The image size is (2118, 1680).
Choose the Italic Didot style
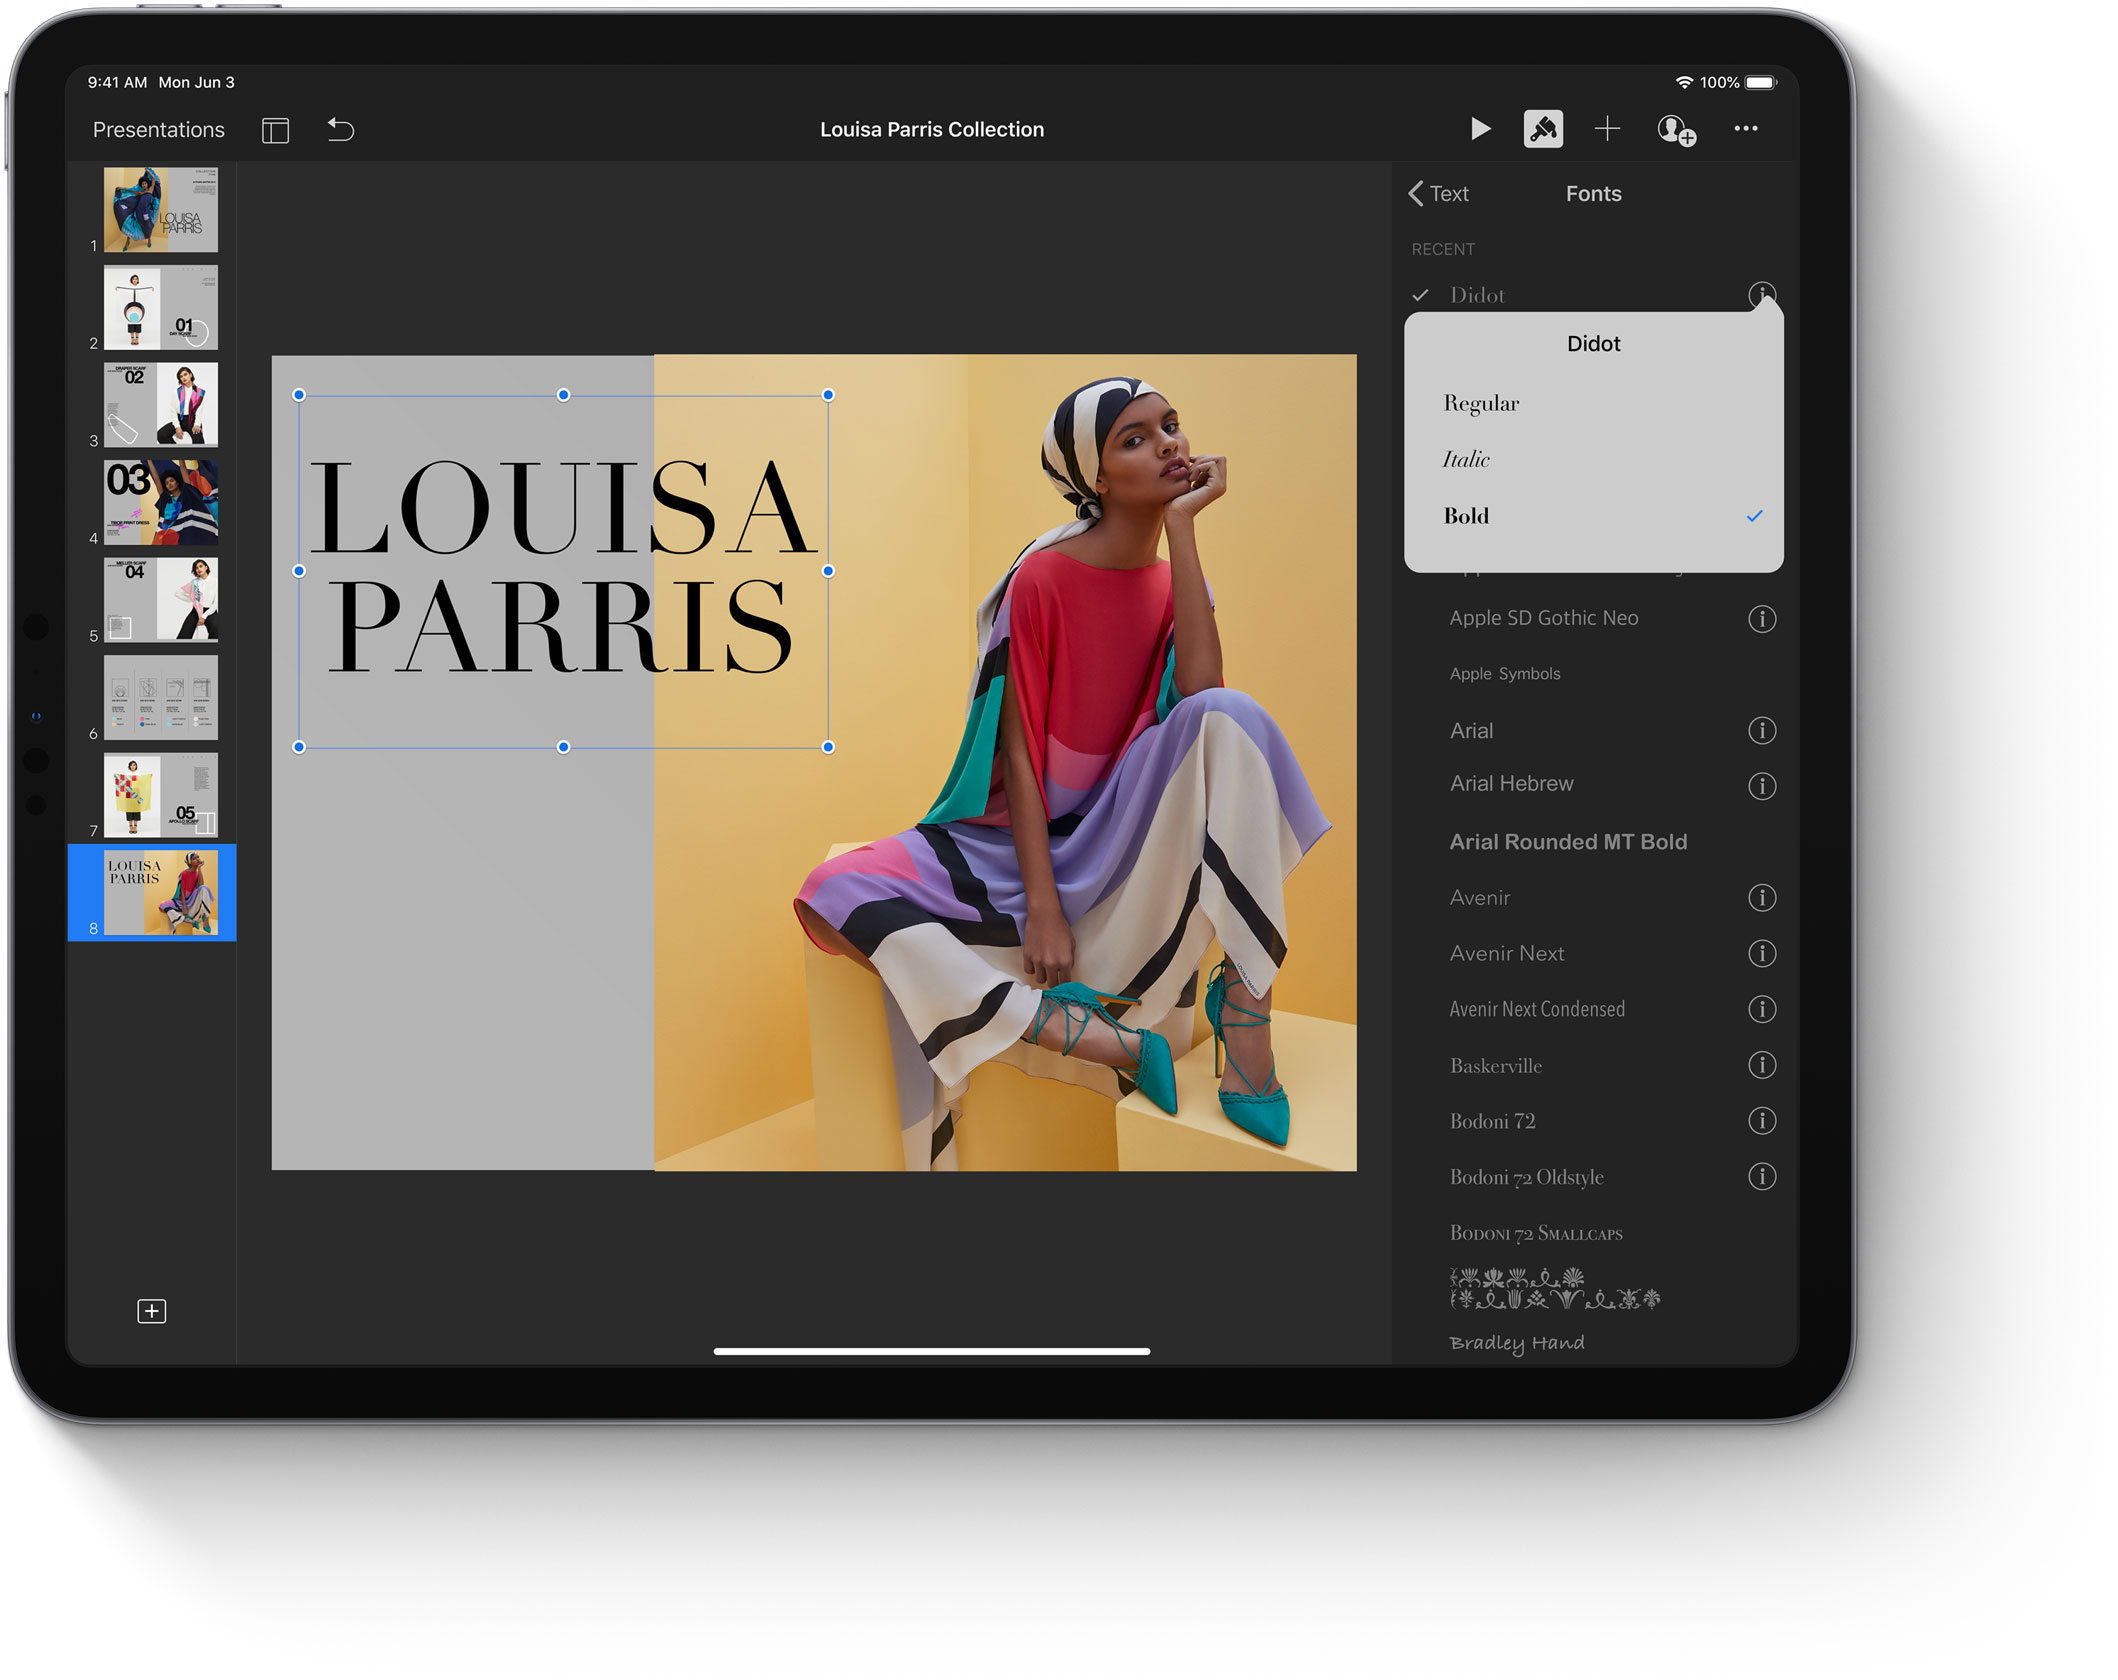click(x=1466, y=460)
